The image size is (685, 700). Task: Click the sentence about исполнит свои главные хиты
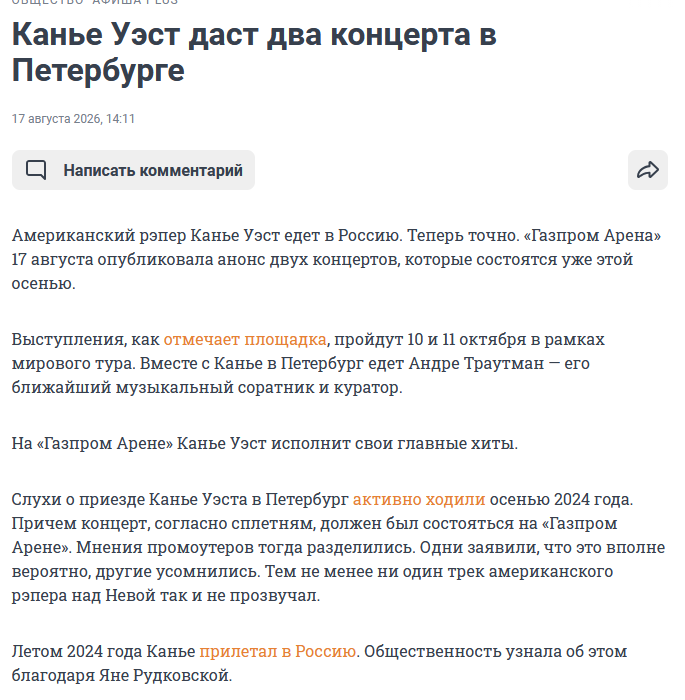pyautogui.click(x=265, y=443)
